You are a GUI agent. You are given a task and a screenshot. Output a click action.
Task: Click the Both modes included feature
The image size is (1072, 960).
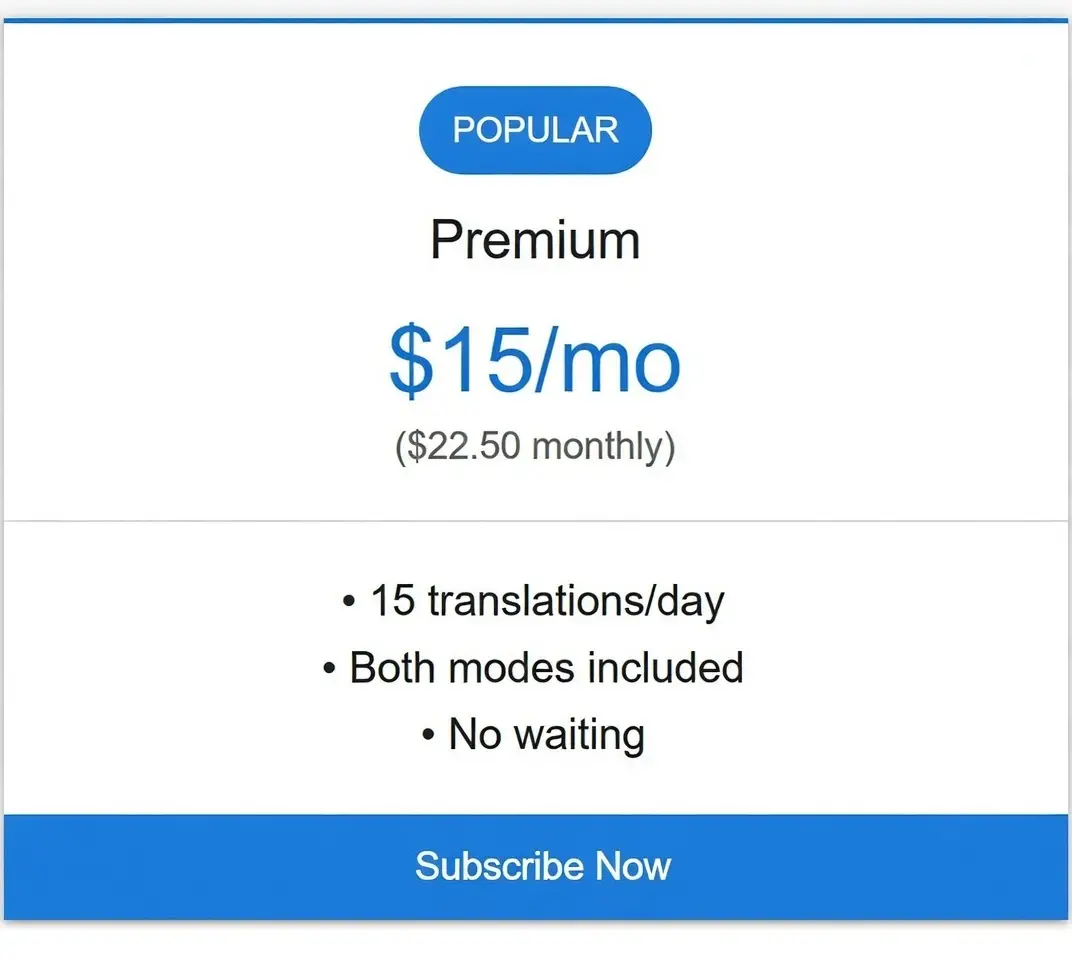click(546, 668)
